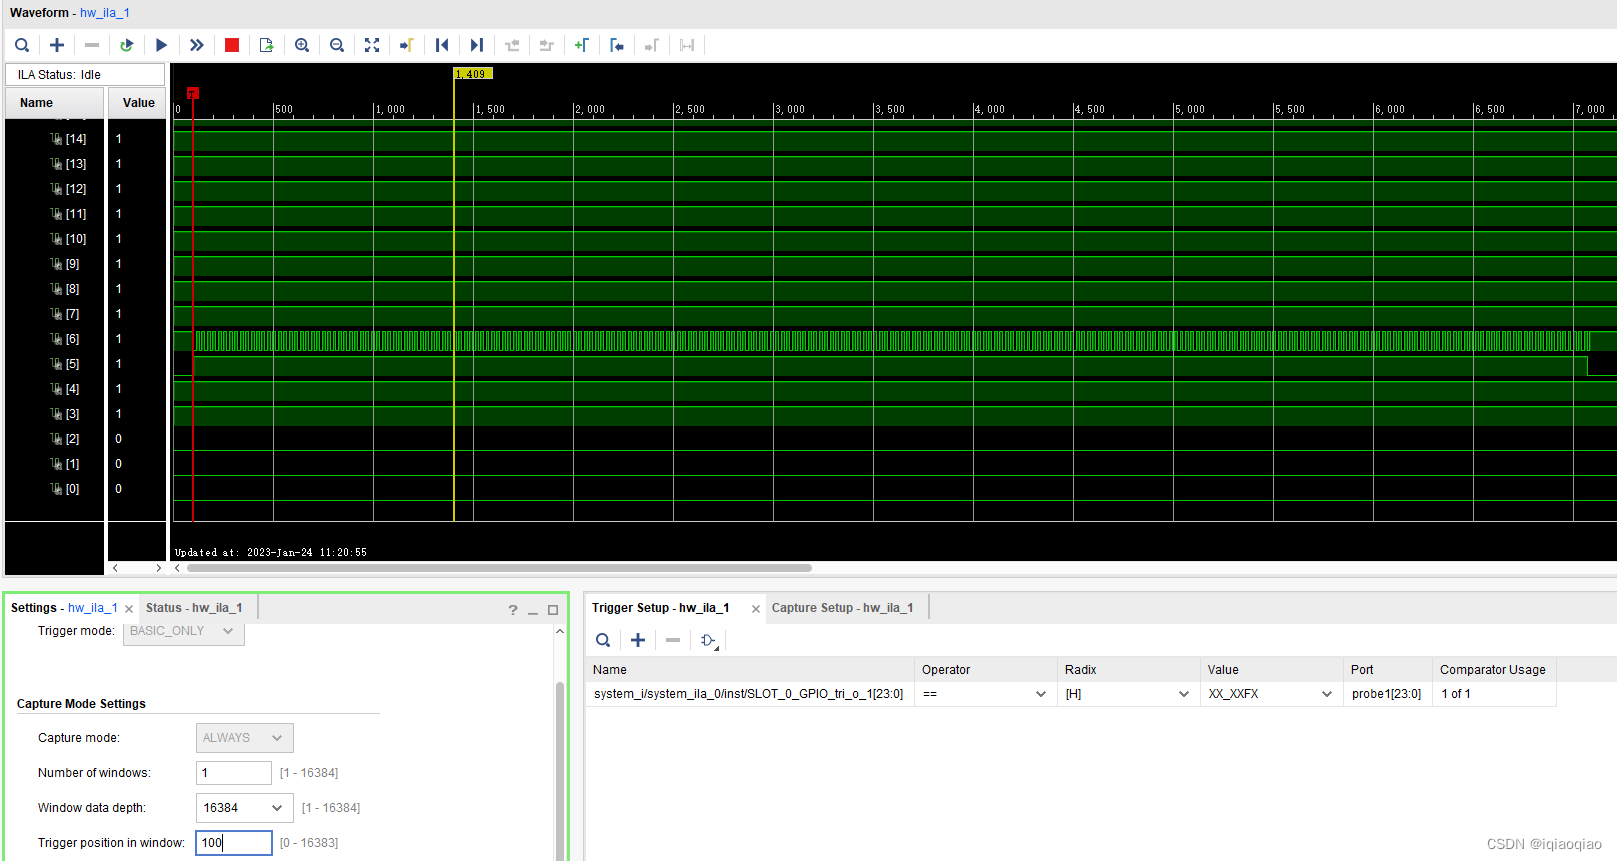The height and width of the screenshot is (861, 1617).
Task: Minimize the Settings panel
Action: click(x=533, y=610)
